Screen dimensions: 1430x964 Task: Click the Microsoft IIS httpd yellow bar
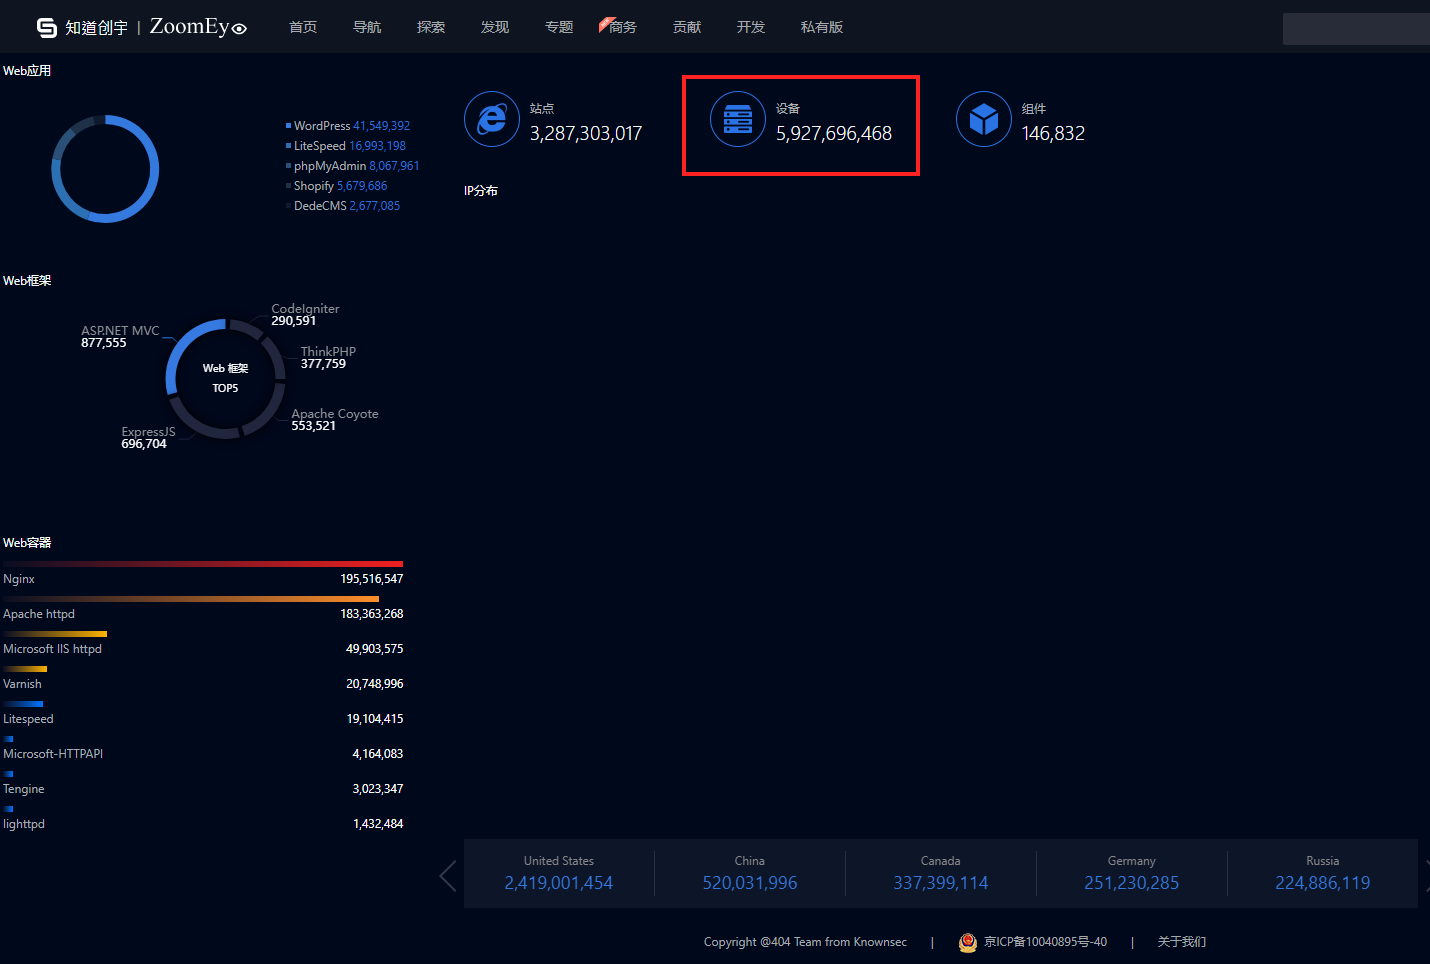point(55,634)
